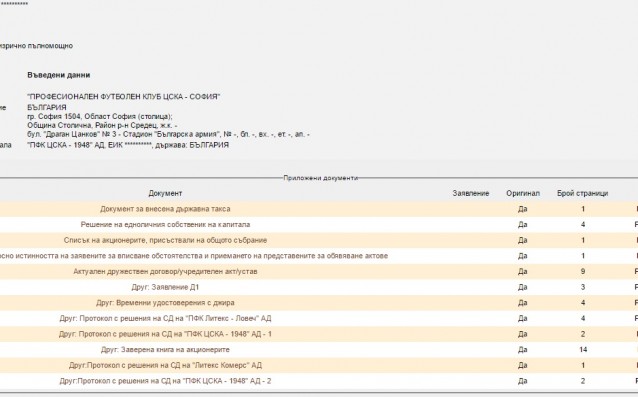This screenshot has width=638, height=397.
Task: Click "Да" in the Временни удостоверения row
Action: pos(523,303)
